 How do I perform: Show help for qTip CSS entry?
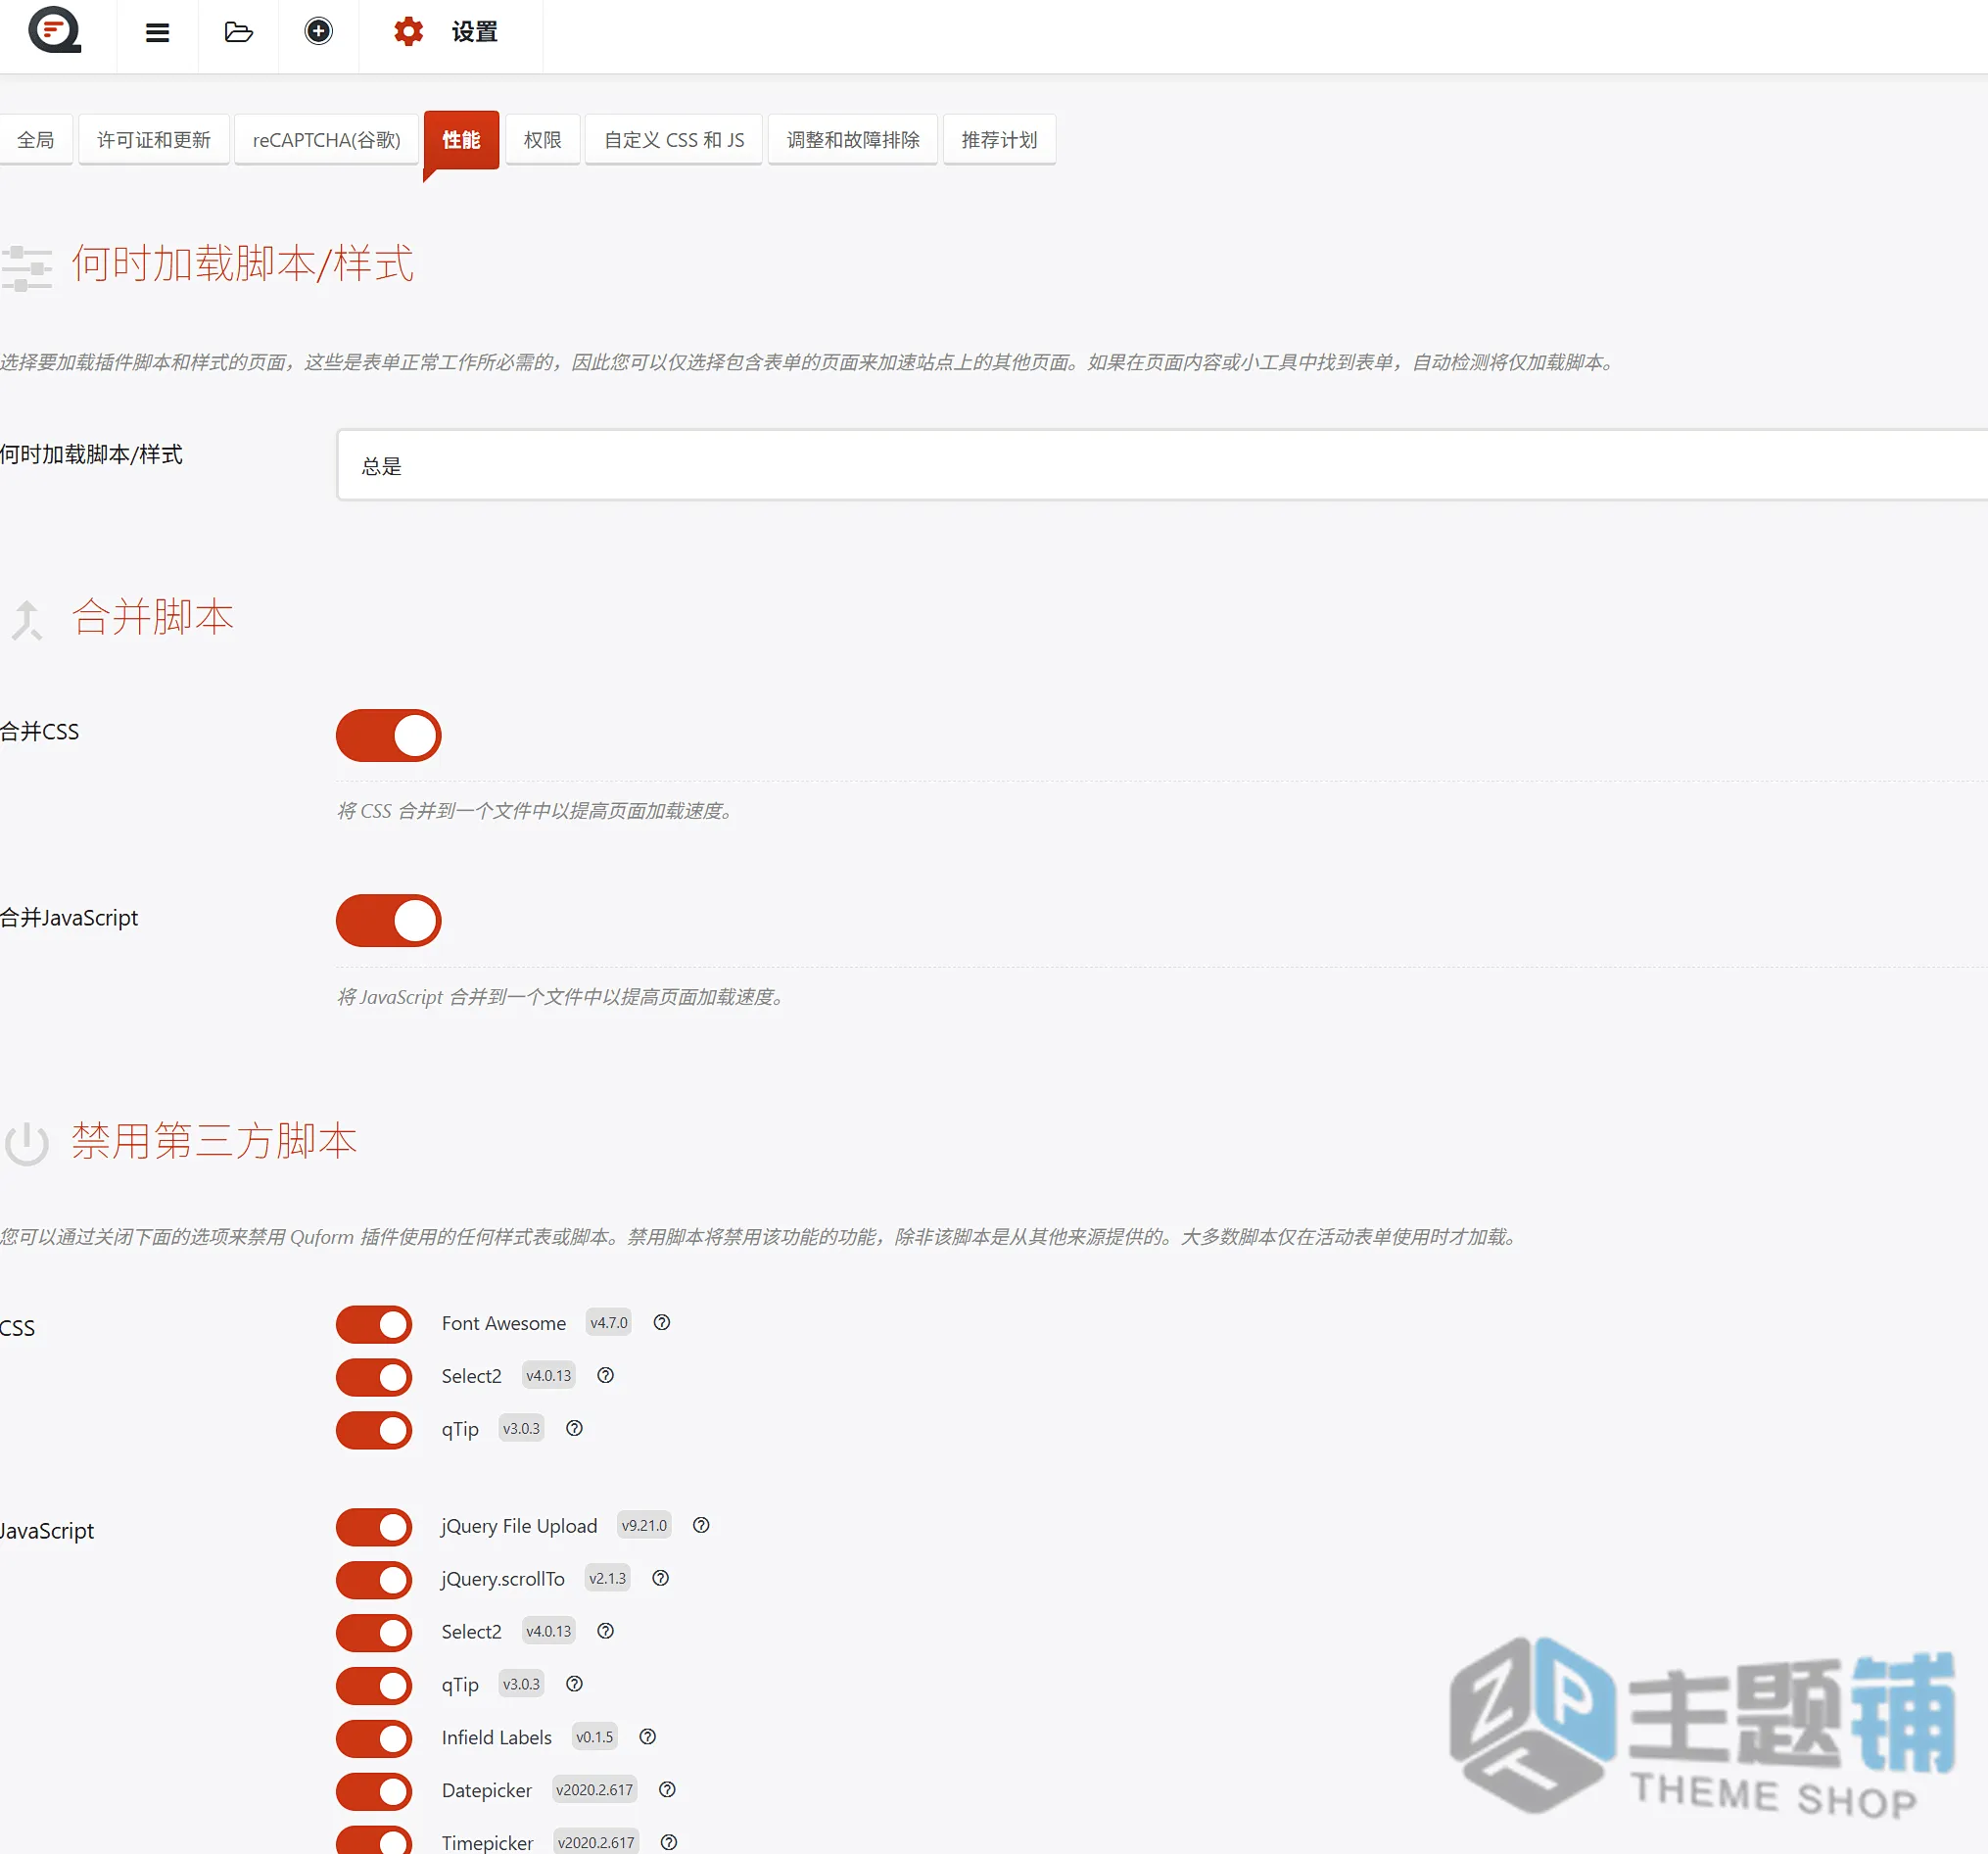coord(574,1428)
